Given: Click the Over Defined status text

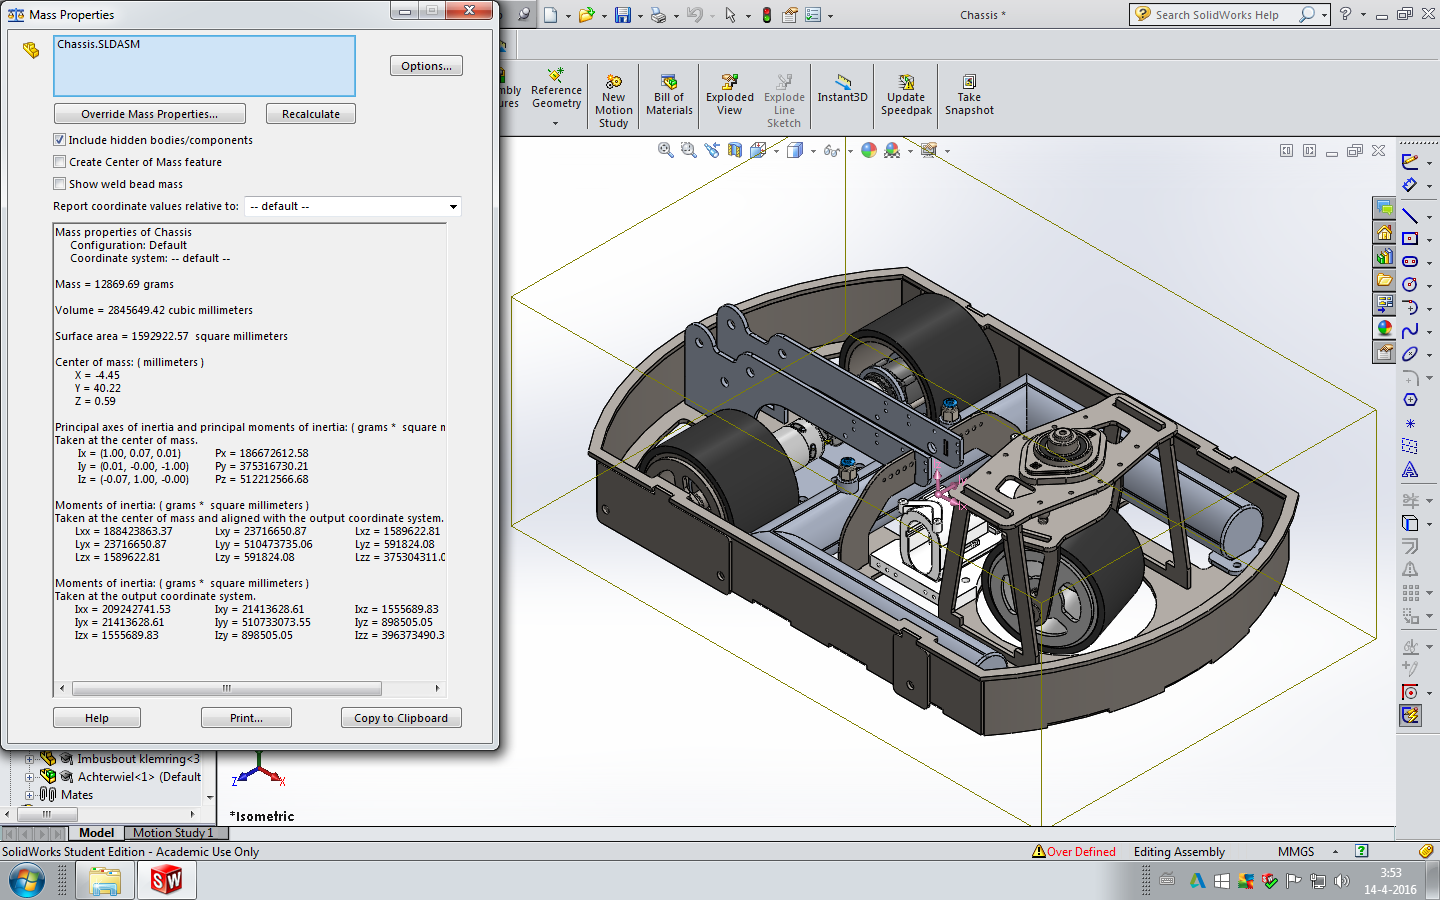Looking at the screenshot, I should (x=1081, y=852).
